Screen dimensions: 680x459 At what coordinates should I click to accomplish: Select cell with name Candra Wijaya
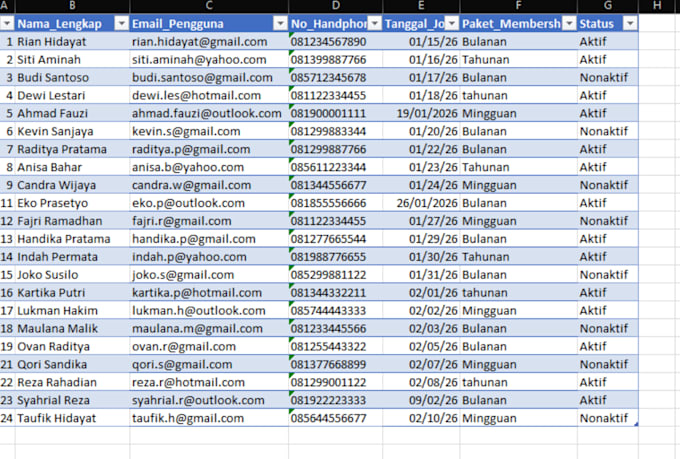coord(72,185)
